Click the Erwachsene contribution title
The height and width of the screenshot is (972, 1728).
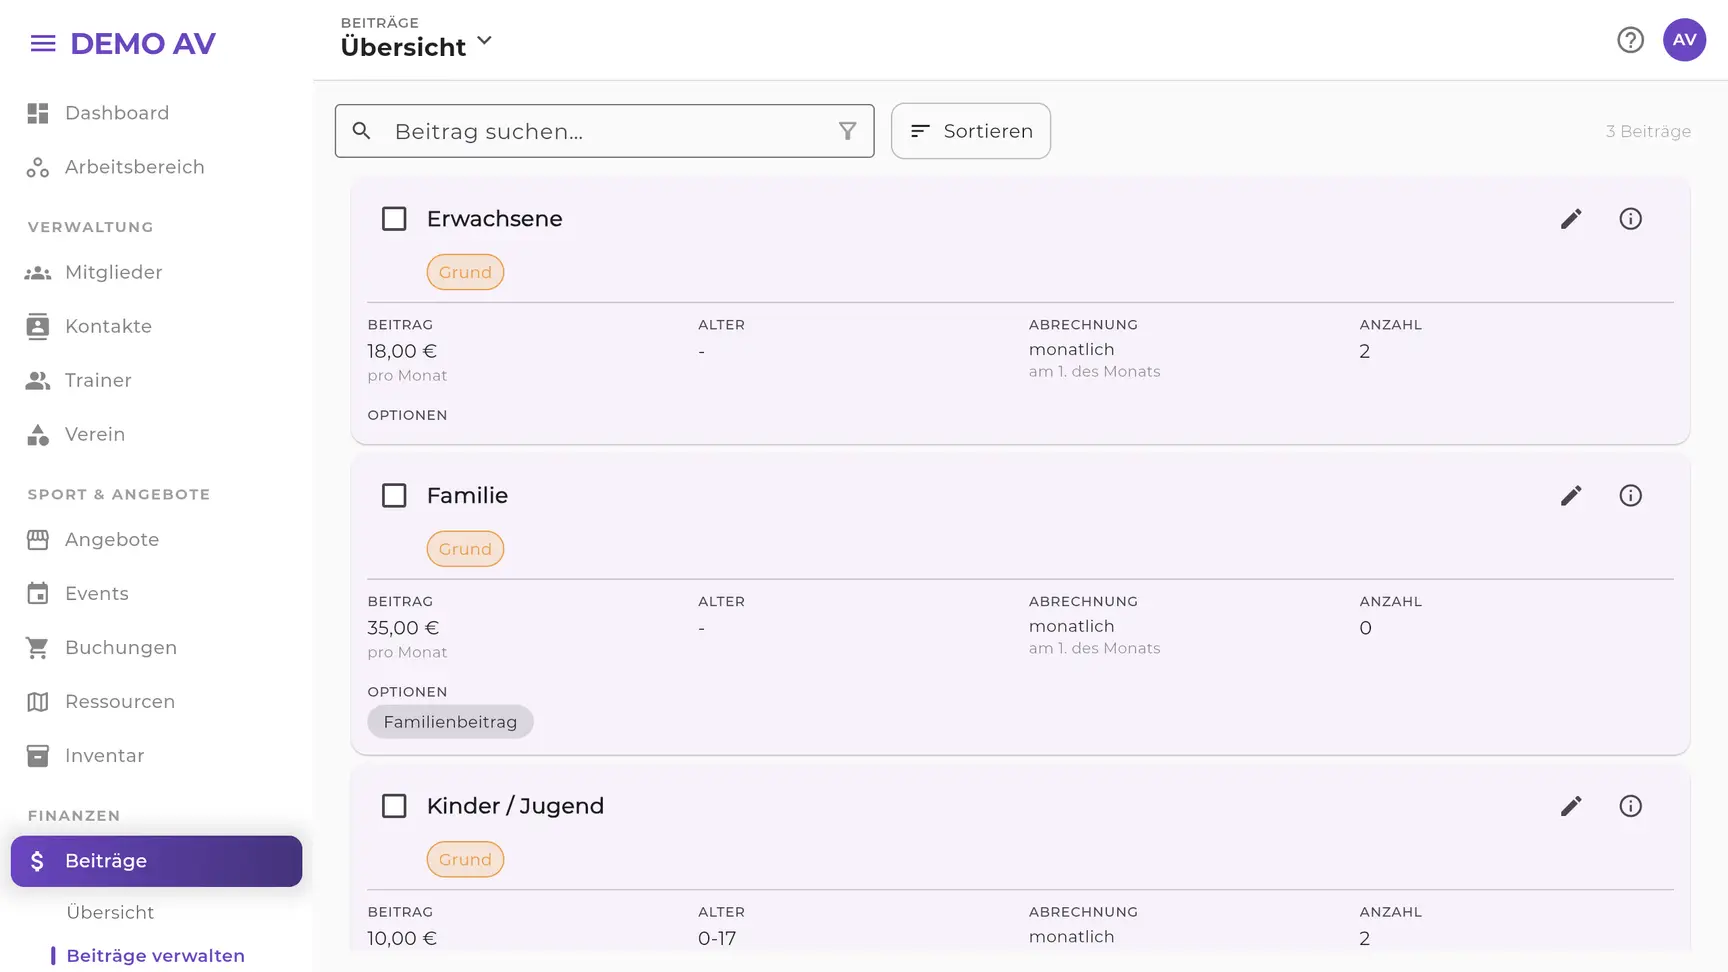(494, 219)
